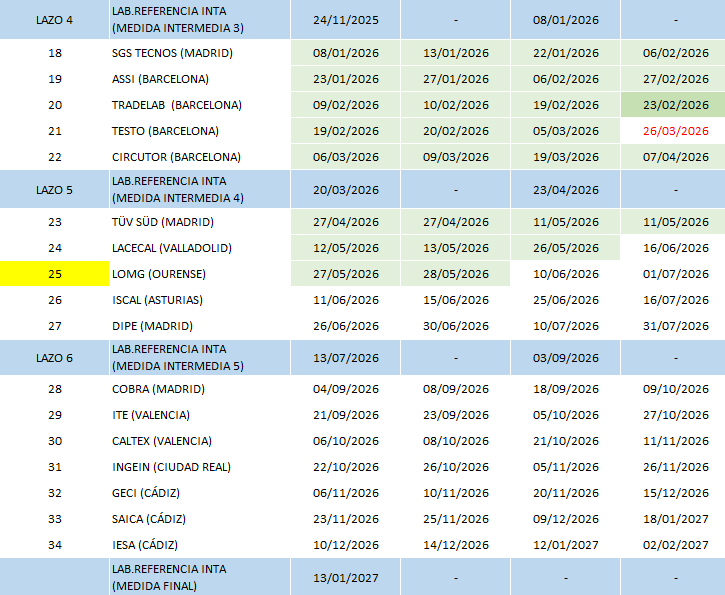Select the TÜV SÜD (MADRID) cell
The height and width of the screenshot is (595, 725).
coord(199,222)
